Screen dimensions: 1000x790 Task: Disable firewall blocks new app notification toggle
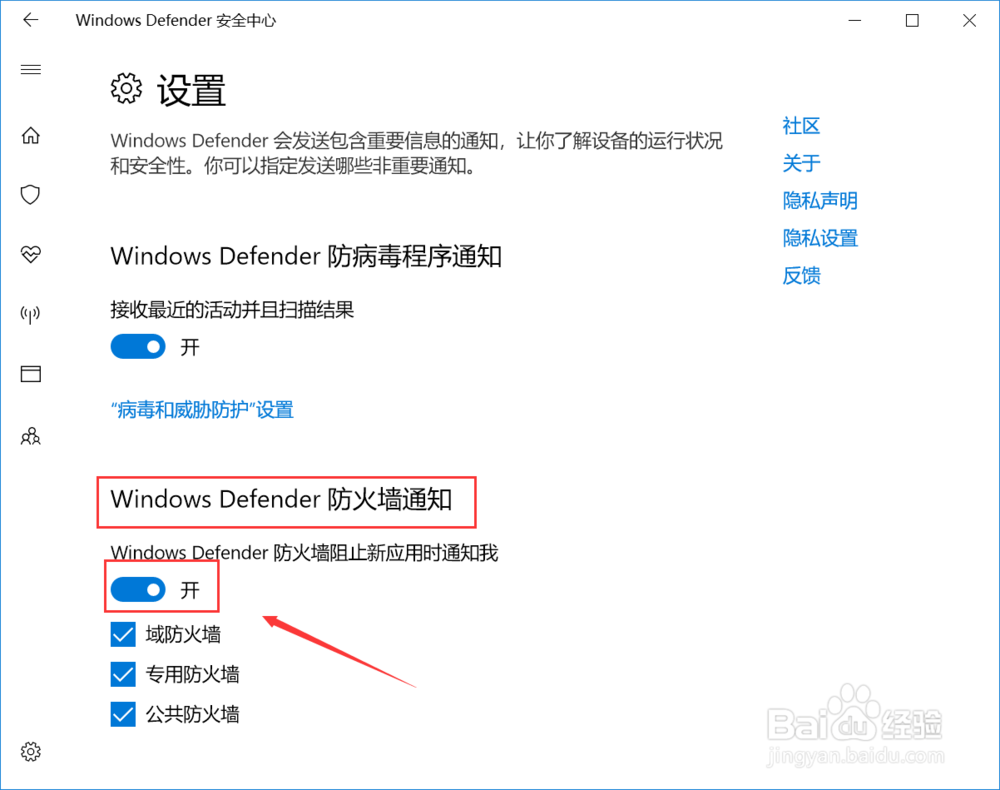coord(138,590)
